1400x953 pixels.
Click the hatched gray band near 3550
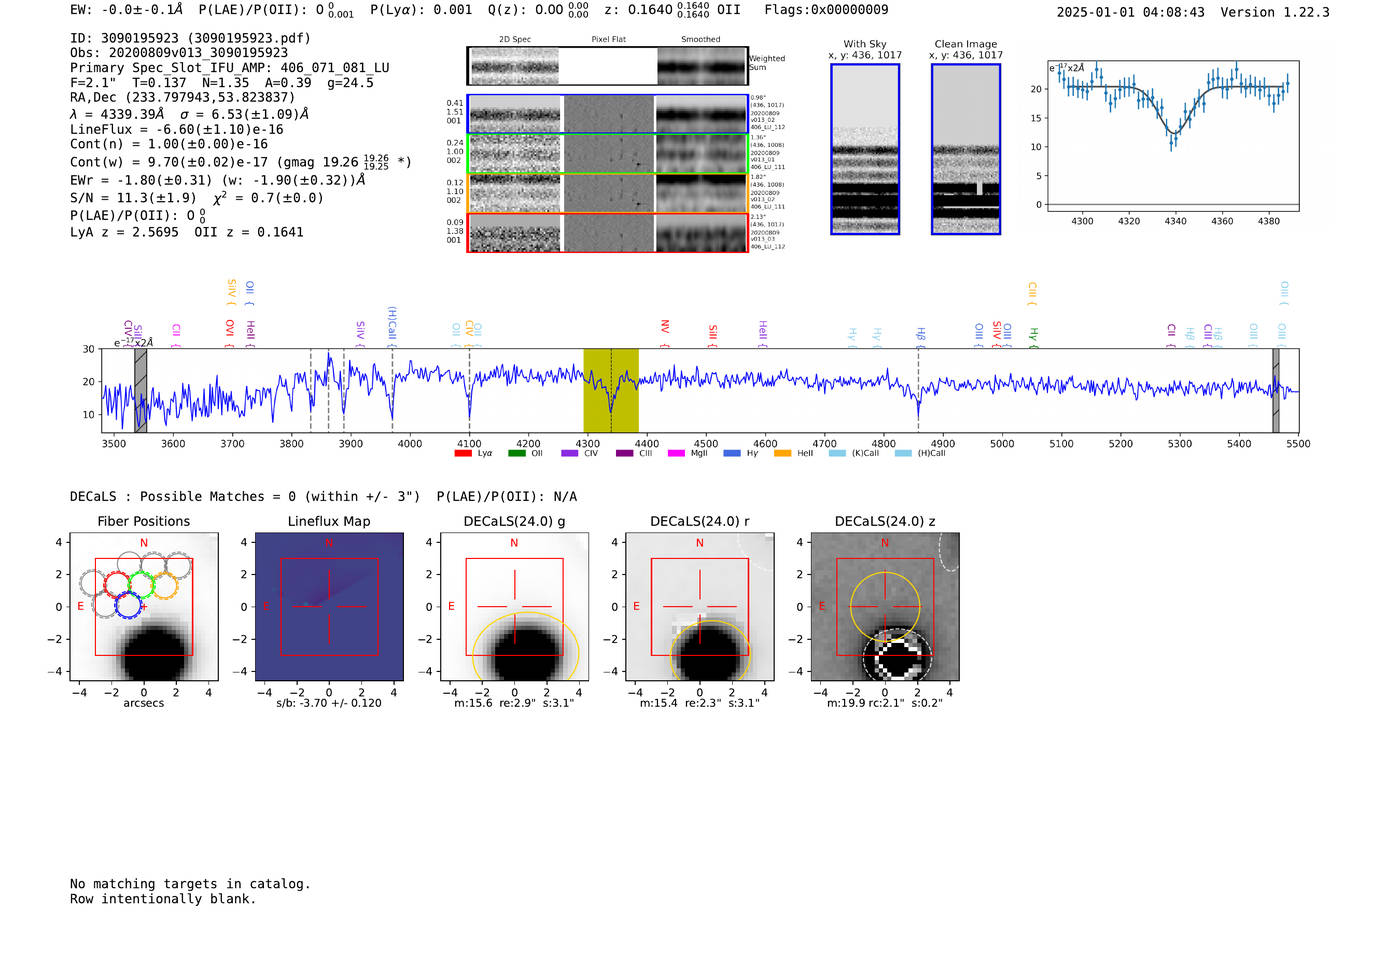141,391
